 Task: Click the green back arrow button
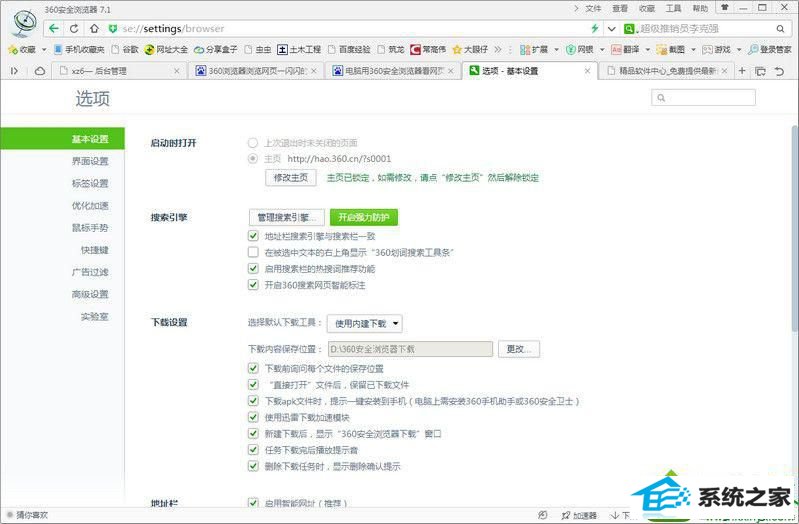coord(54,29)
